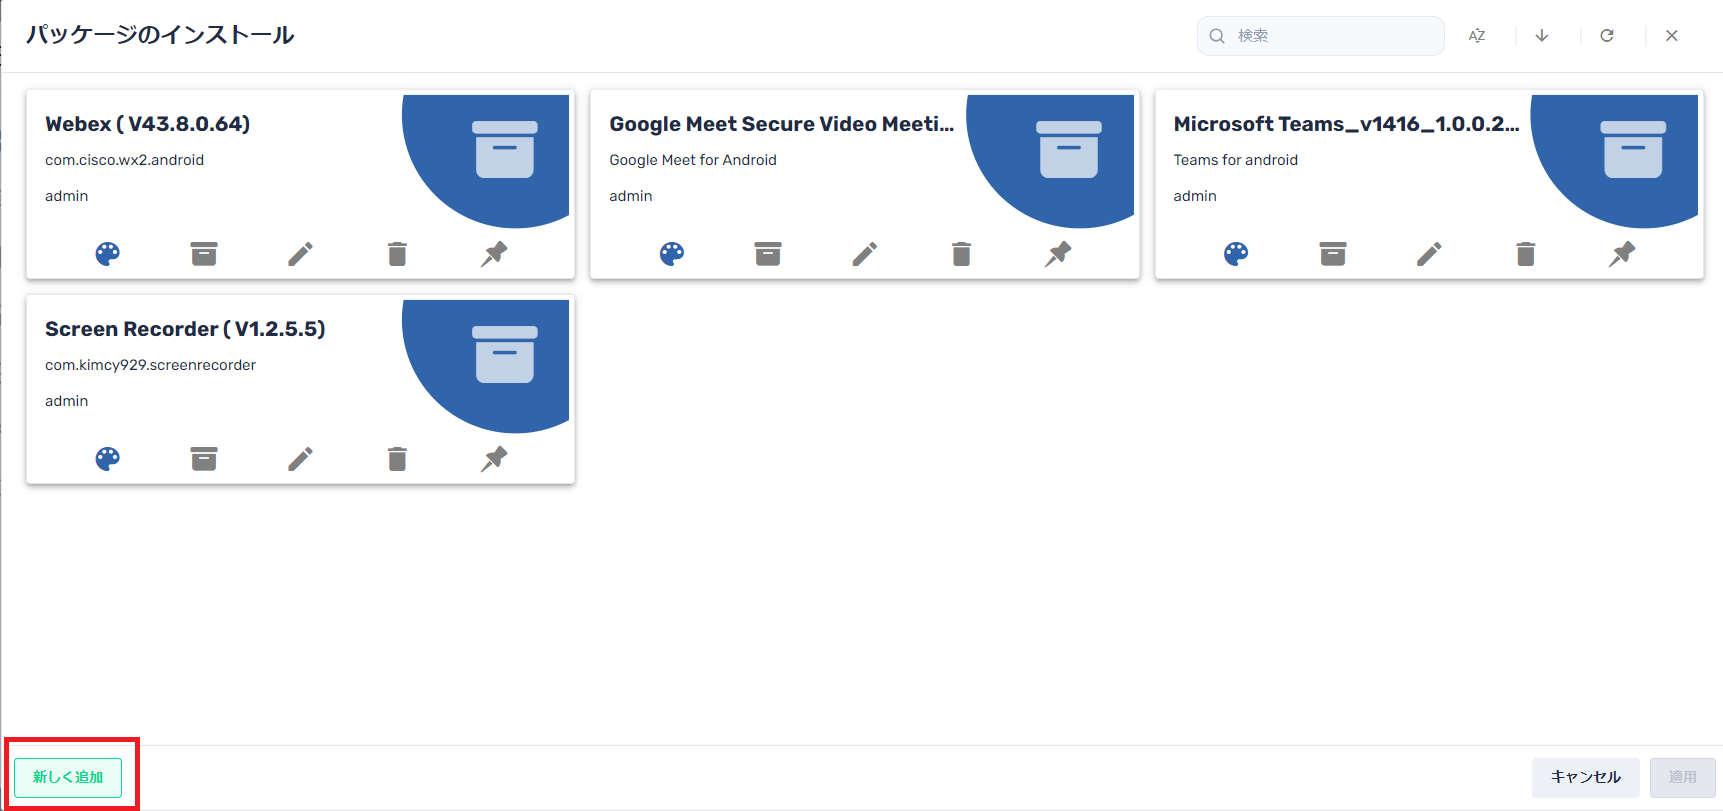Image resolution: width=1723 pixels, height=811 pixels.
Task: Click the magnifier icon in the search box
Action: click(x=1217, y=36)
